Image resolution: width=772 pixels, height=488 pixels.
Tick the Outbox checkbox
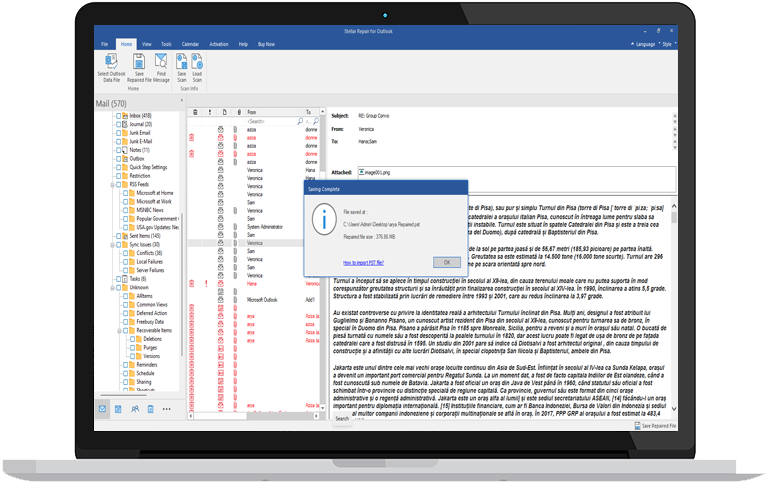pos(118,159)
